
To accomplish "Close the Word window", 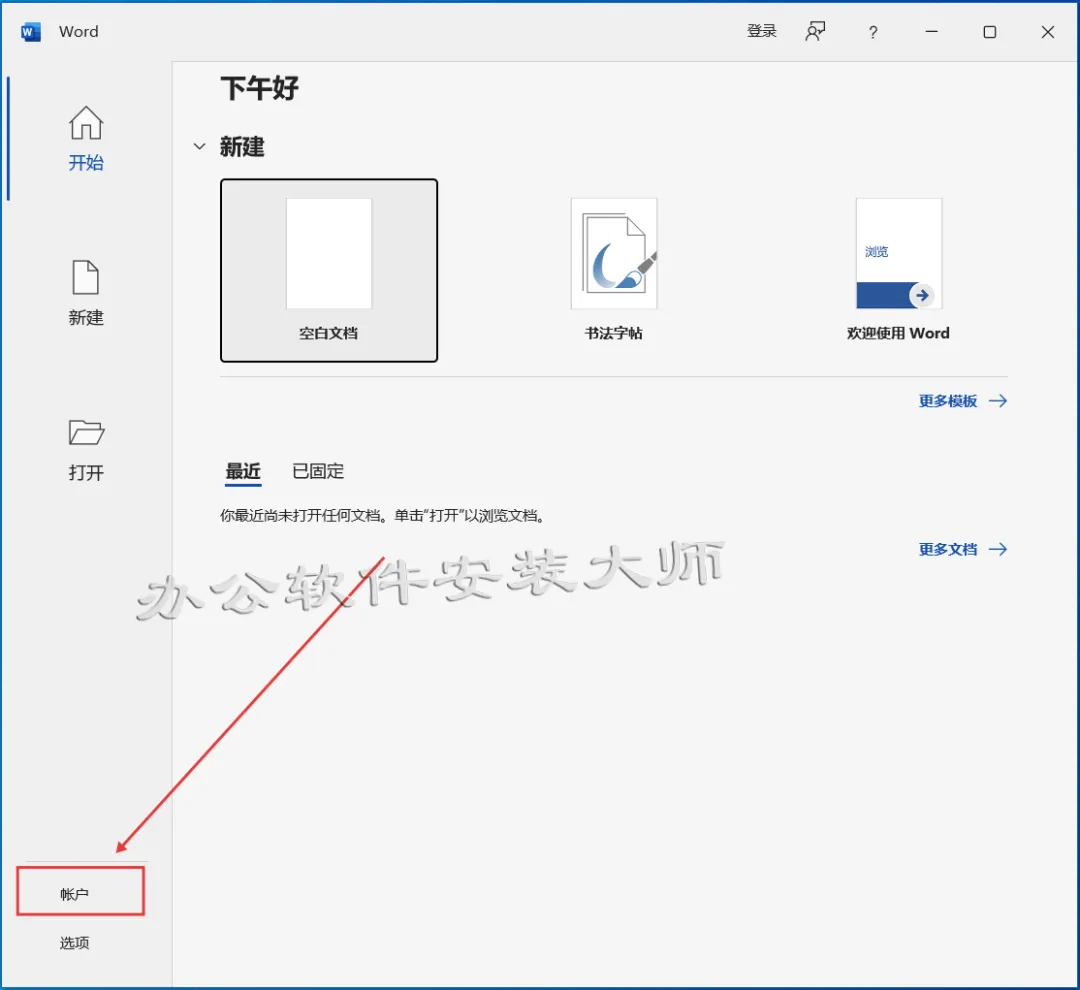I will pyautogui.click(x=1048, y=32).
